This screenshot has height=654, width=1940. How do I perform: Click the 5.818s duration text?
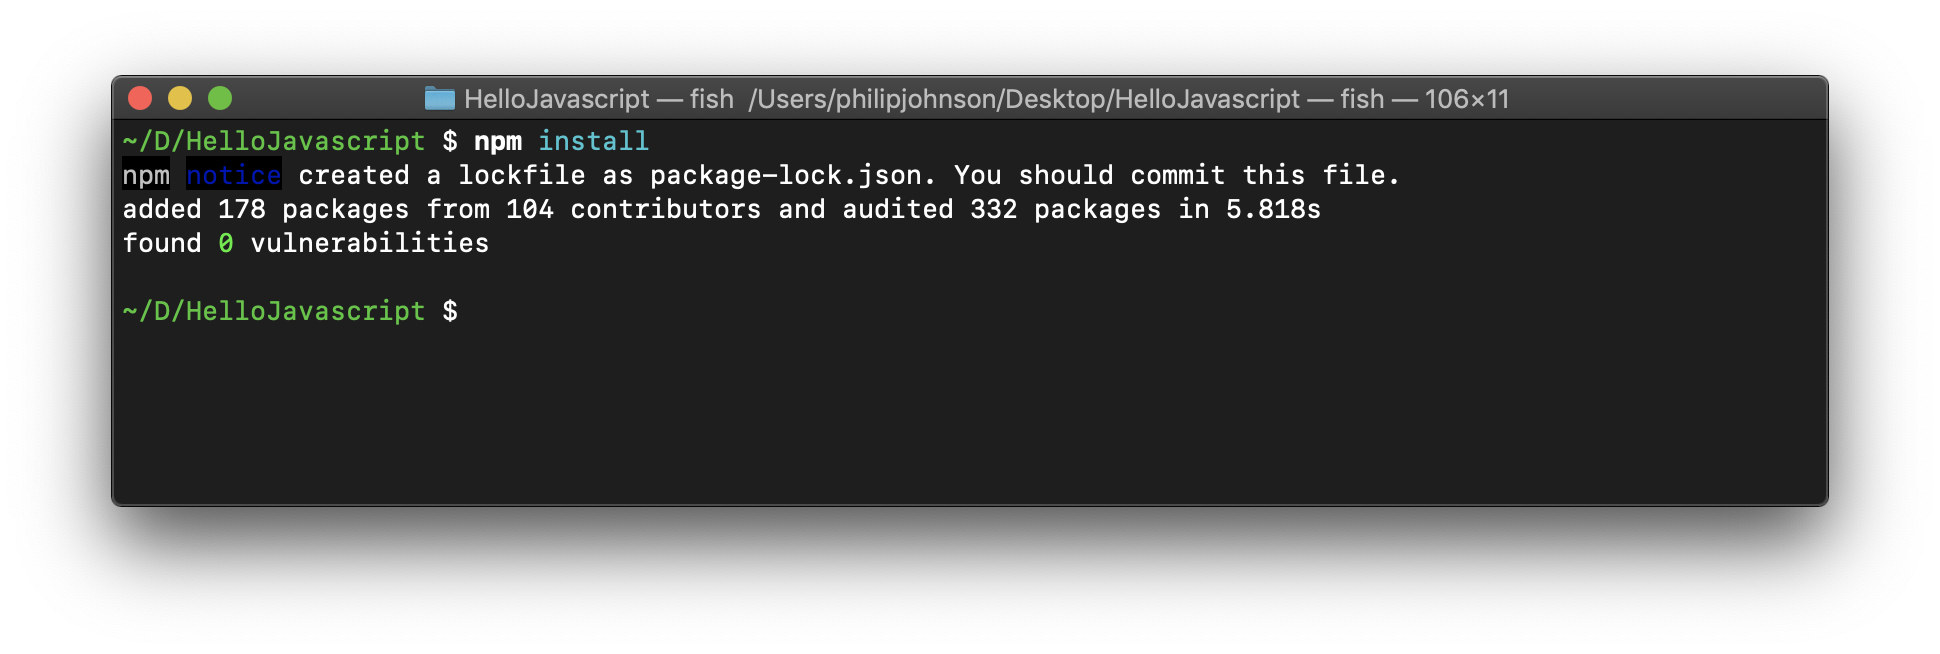click(x=1273, y=209)
